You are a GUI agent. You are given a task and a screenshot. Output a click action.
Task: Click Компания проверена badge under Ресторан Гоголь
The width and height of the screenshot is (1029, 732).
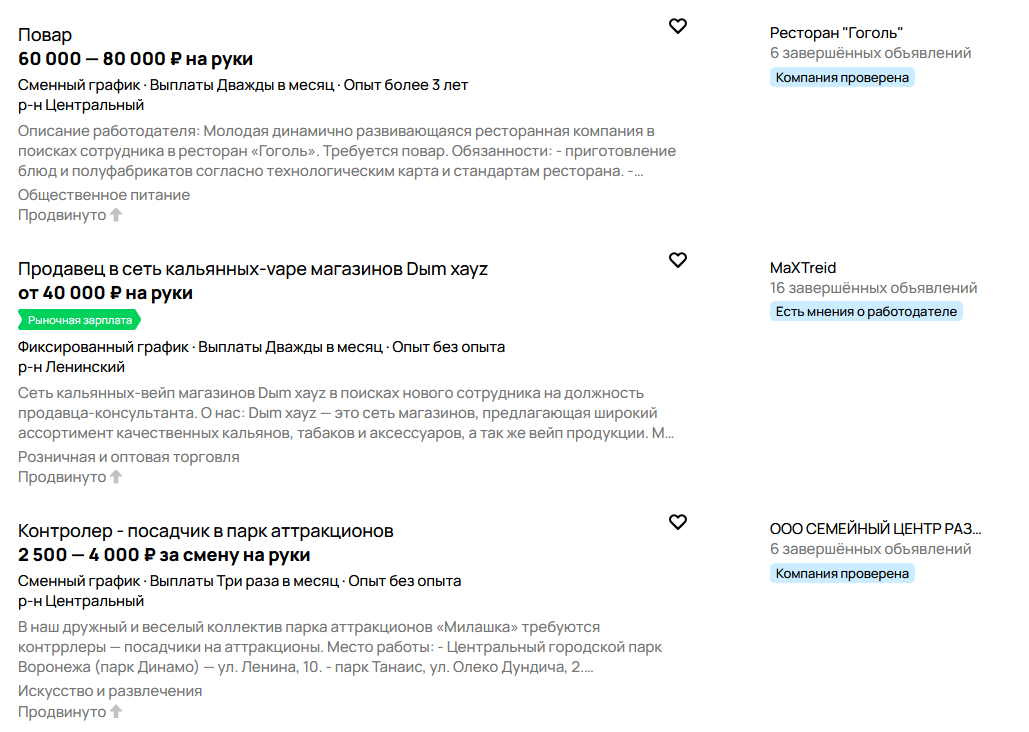(x=842, y=77)
